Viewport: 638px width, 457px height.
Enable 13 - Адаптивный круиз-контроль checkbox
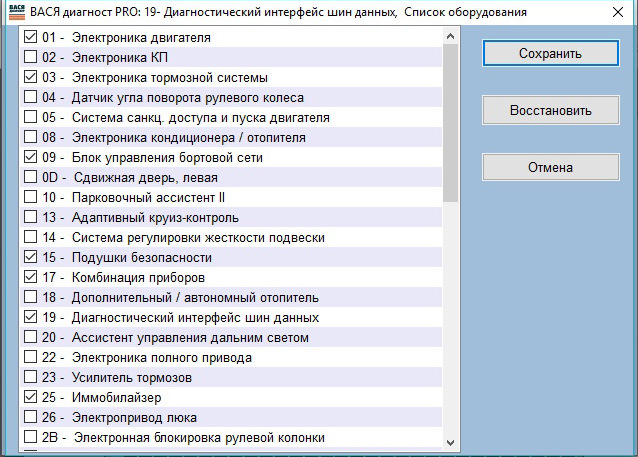(x=31, y=216)
